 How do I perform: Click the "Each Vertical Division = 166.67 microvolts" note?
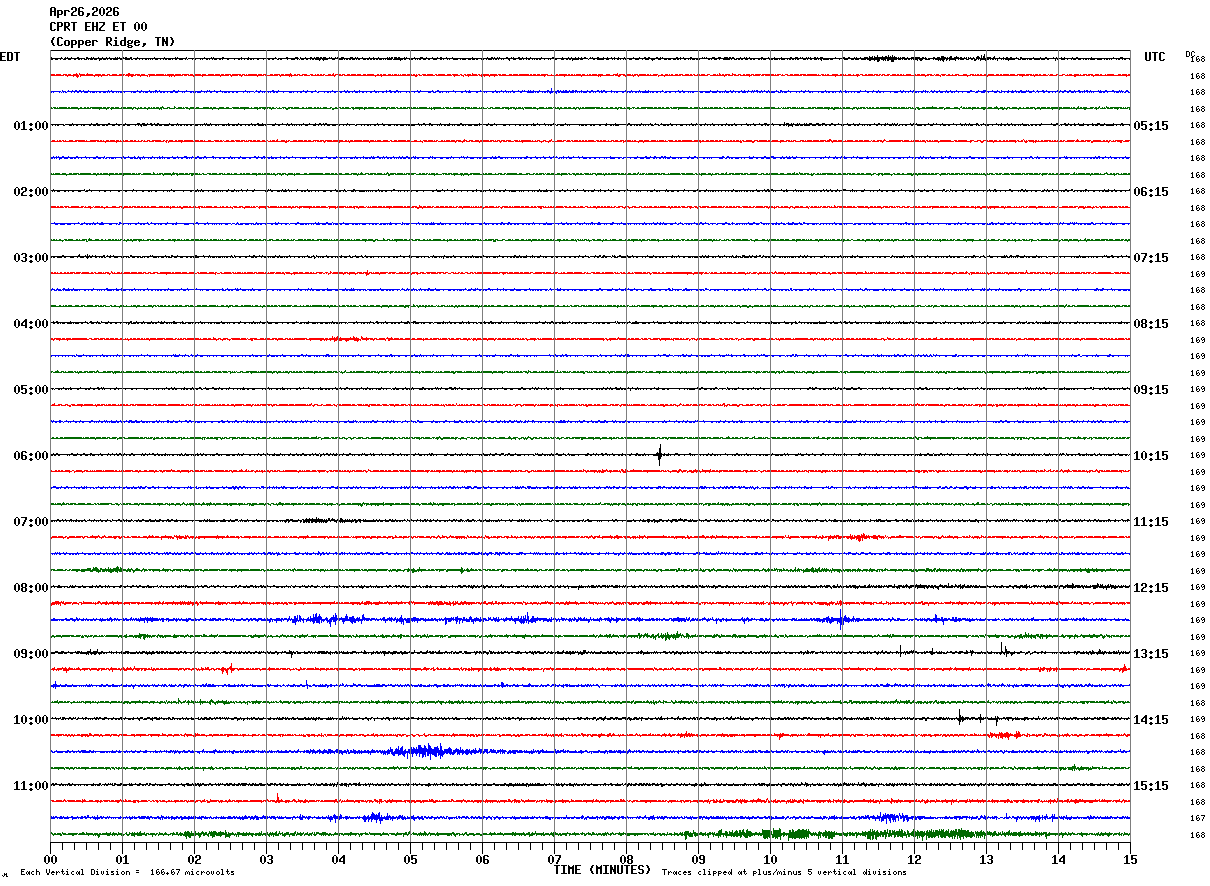127,873
